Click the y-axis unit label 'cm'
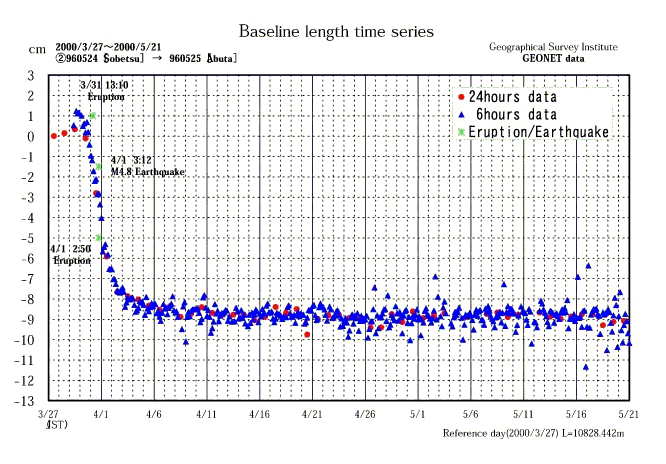 tap(37, 50)
